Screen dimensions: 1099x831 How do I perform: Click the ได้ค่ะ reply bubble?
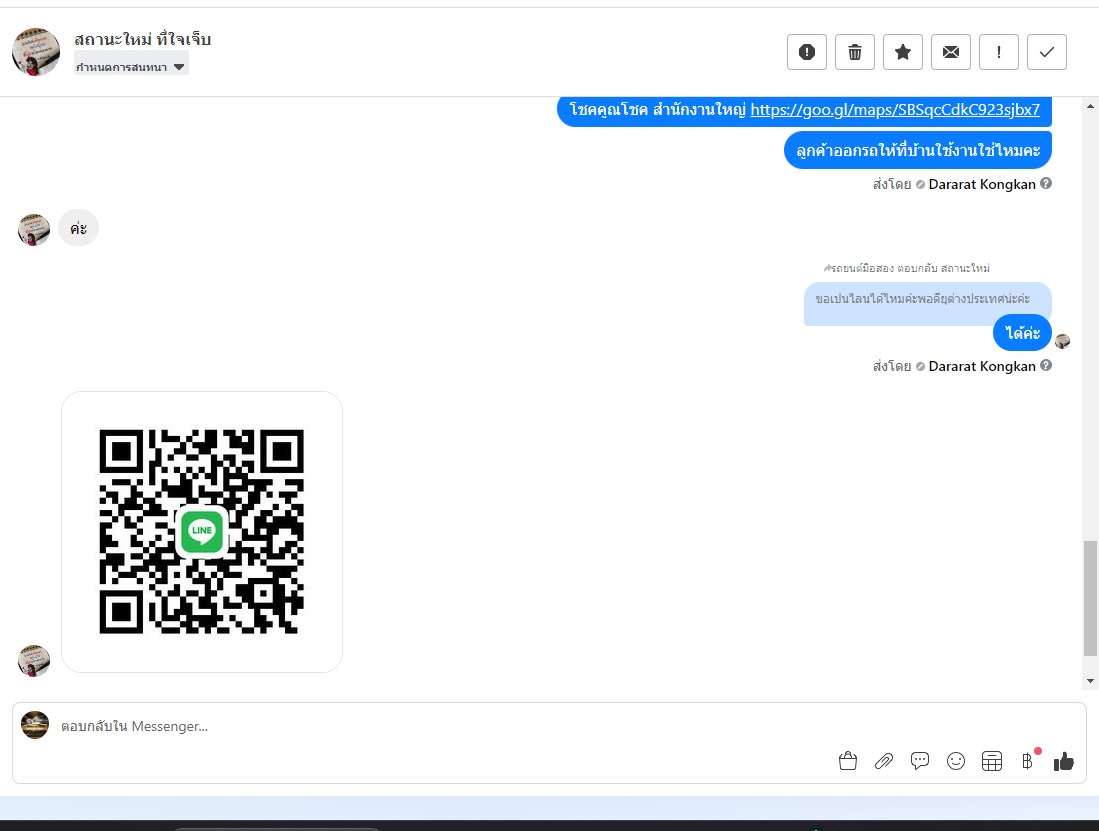(x=1022, y=334)
